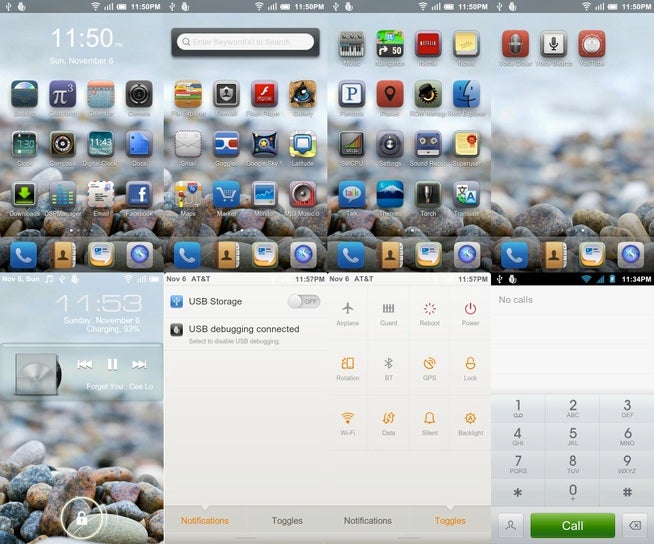
Task: Open the Calculator app with pi icon
Action: click(63, 94)
